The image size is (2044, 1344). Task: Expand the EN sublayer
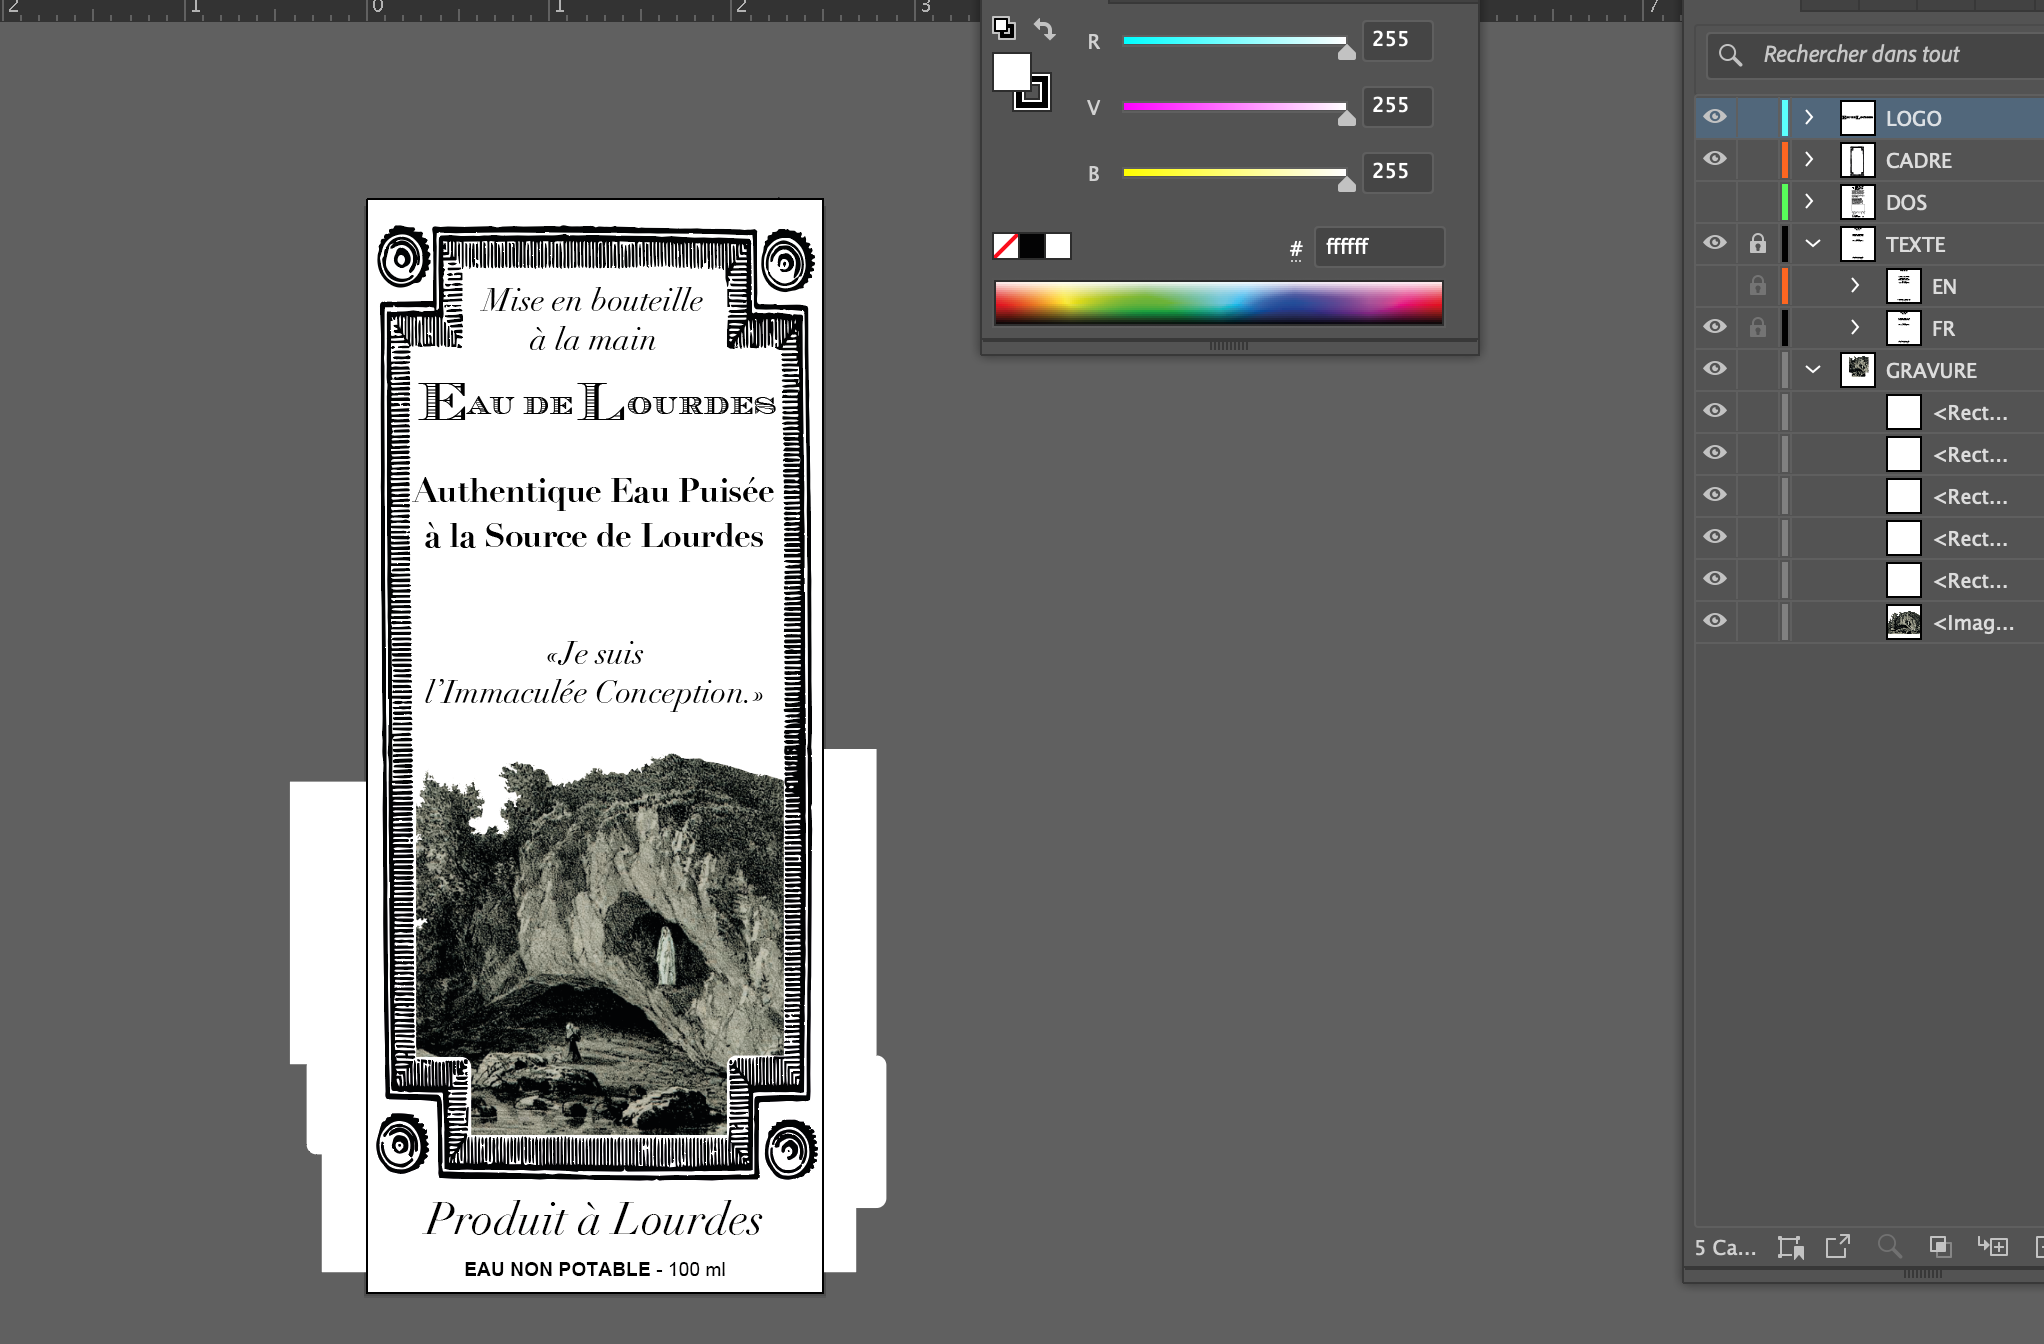pos(1855,285)
